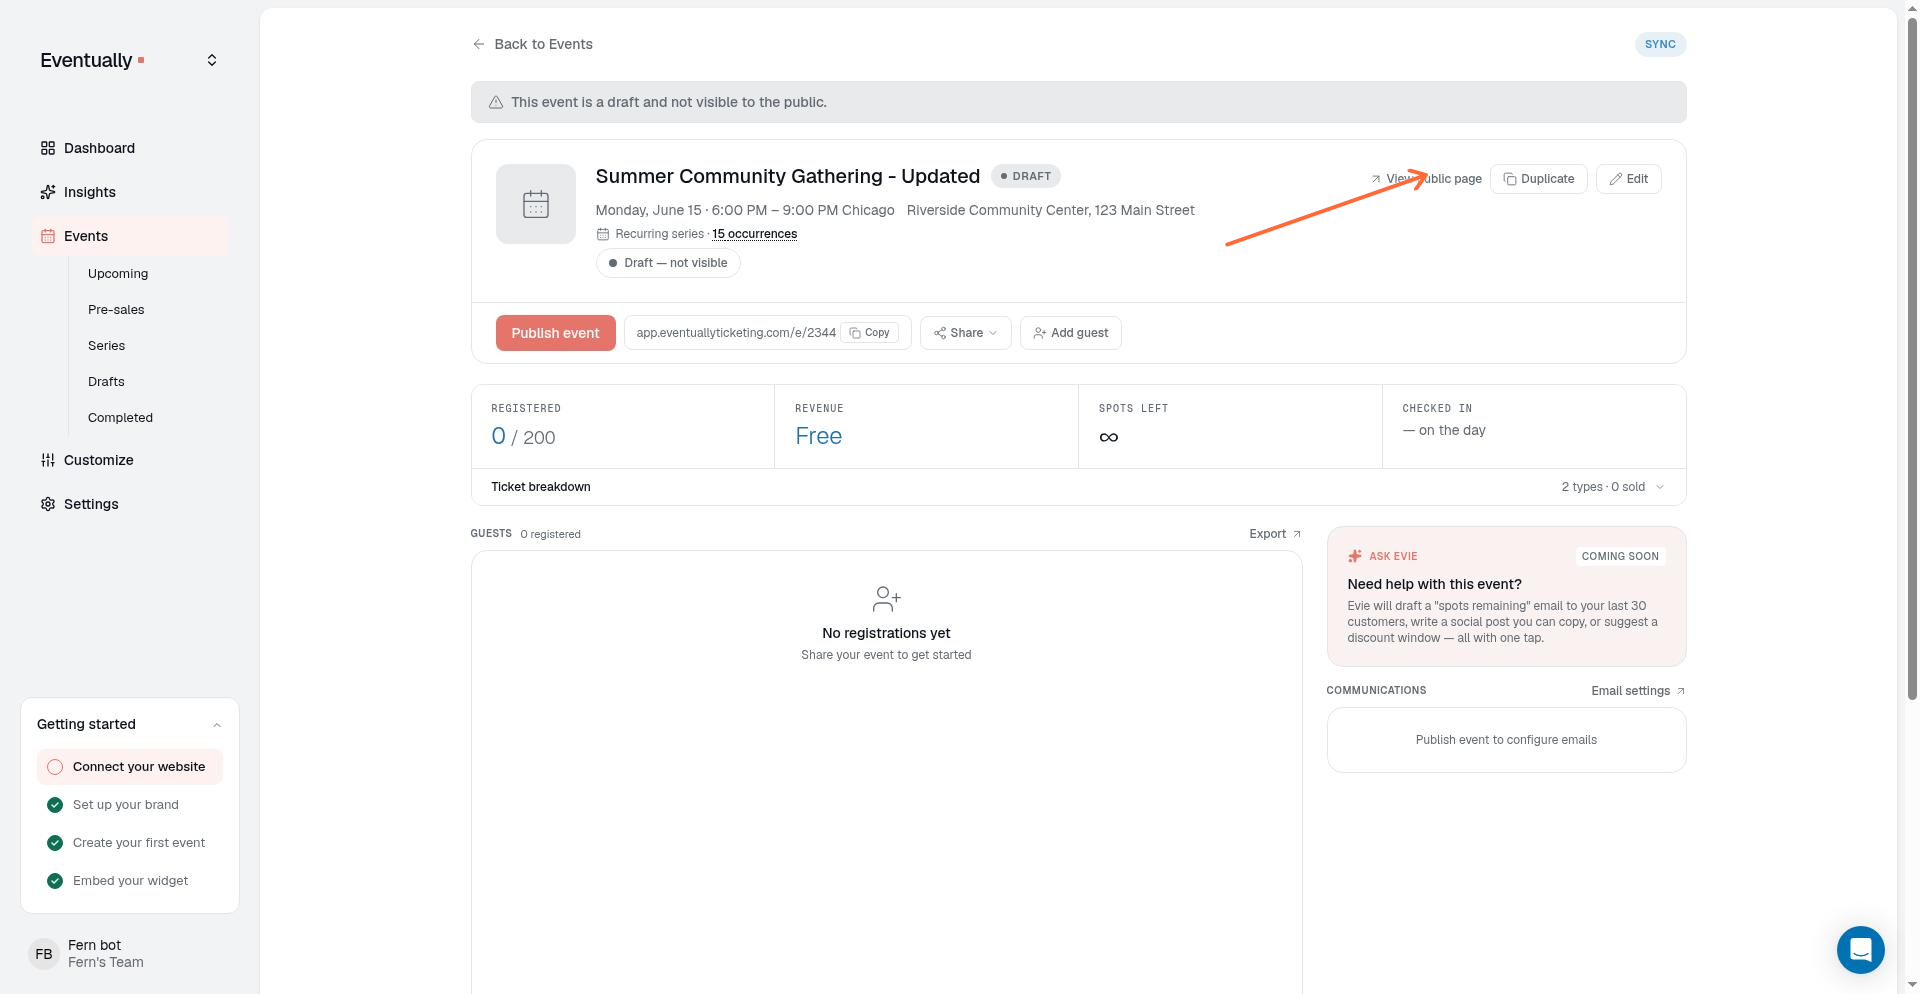1920x994 pixels.
Task: Click Set up your brand checkmark
Action: [55, 805]
